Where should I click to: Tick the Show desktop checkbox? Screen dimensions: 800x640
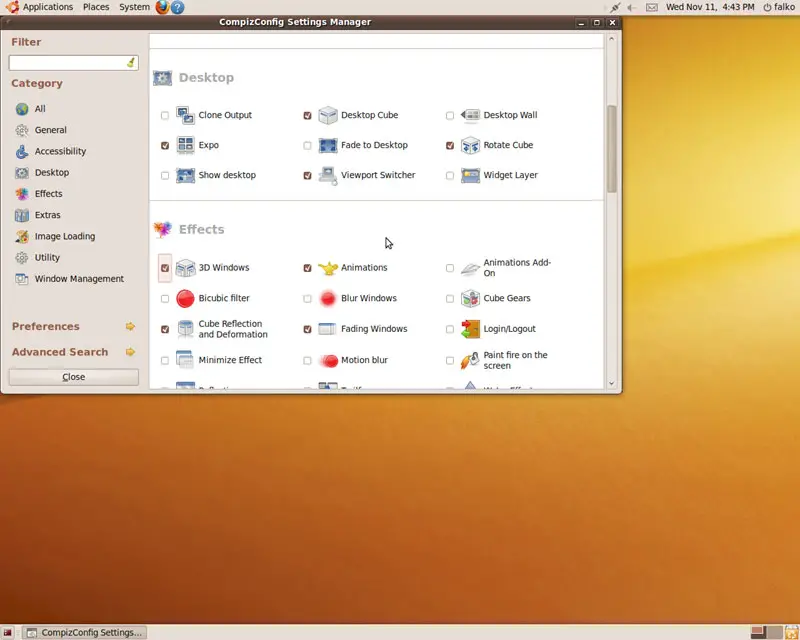[x=165, y=176]
